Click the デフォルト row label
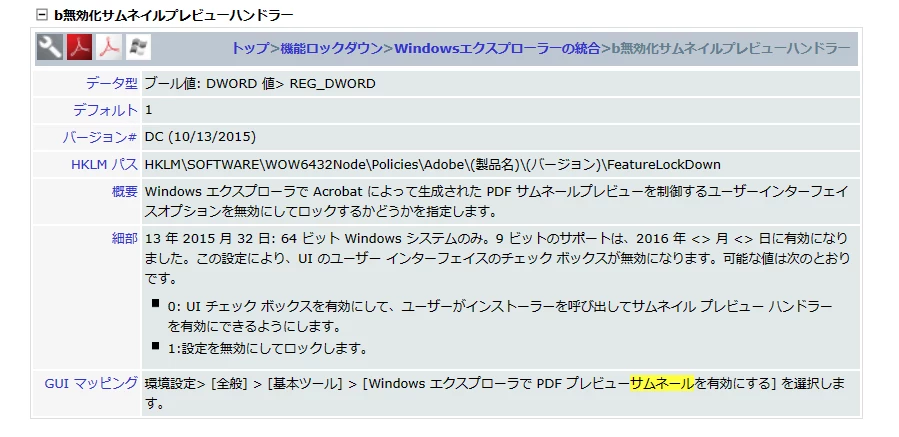899x437 pixels. click(105, 110)
